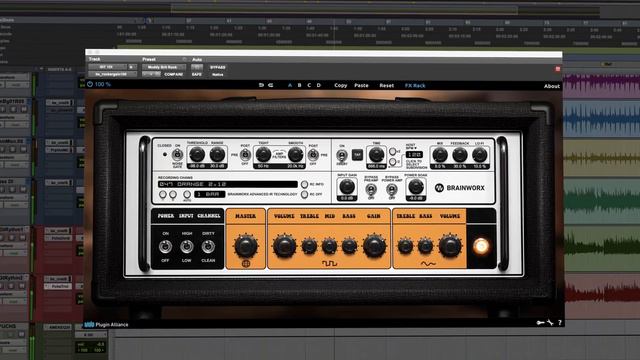The height and width of the screenshot is (360, 640).
Task: Click the recording chain next round button
Action: [173, 195]
